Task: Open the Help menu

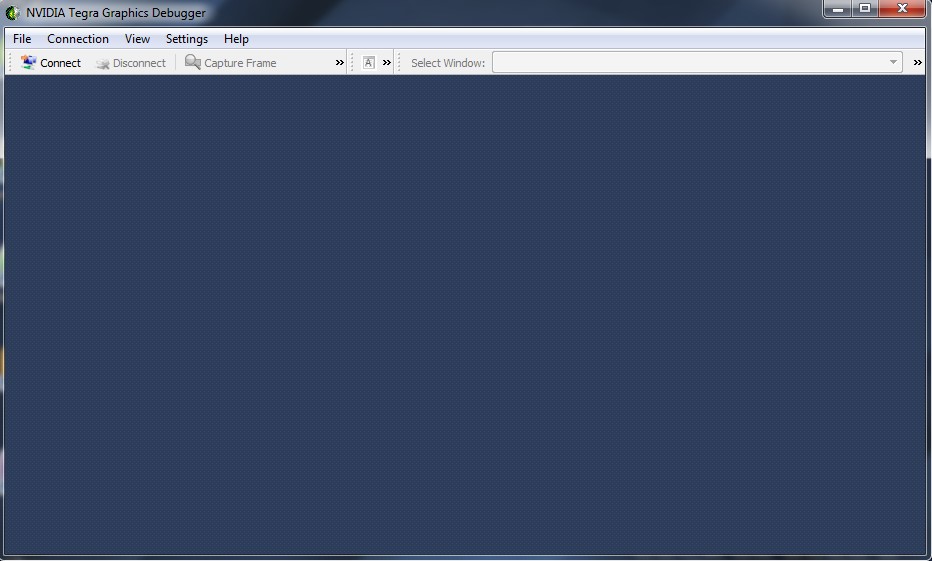Action: point(236,39)
